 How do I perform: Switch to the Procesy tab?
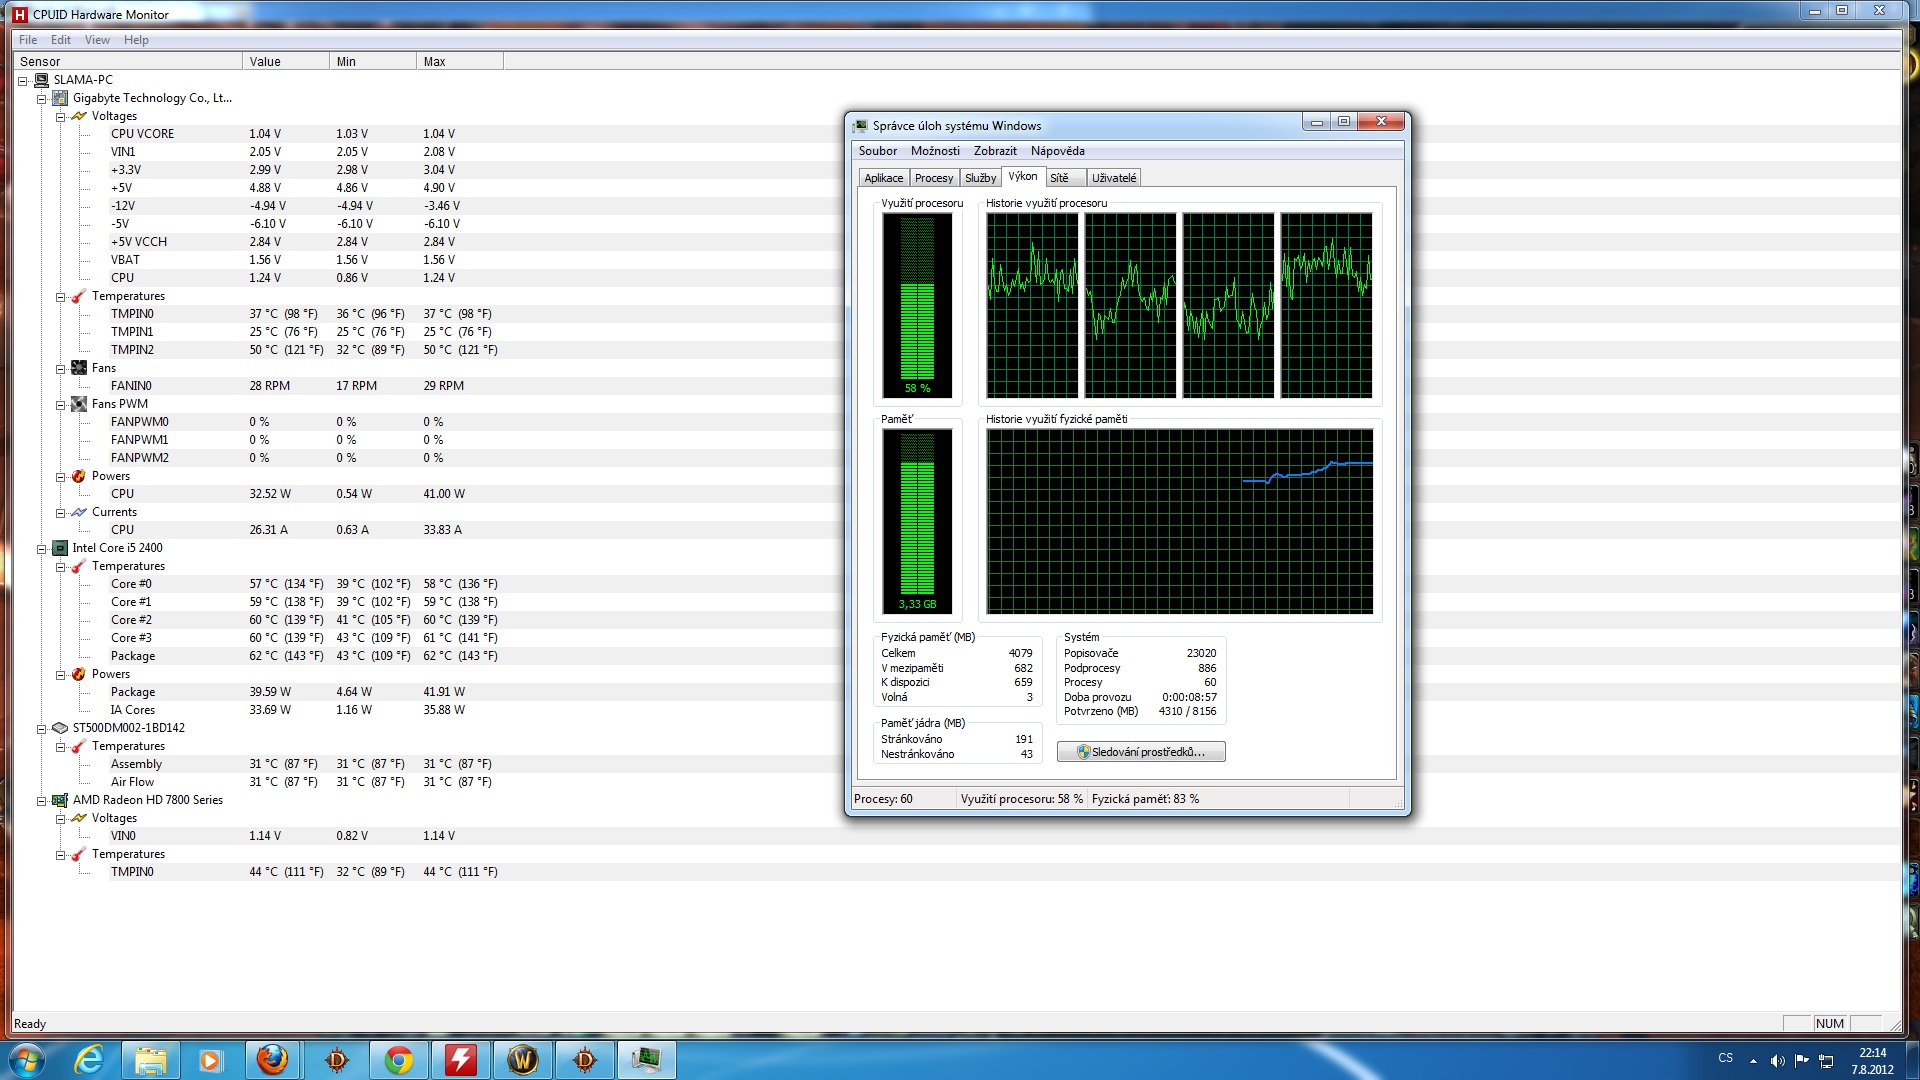pos(933,178)
